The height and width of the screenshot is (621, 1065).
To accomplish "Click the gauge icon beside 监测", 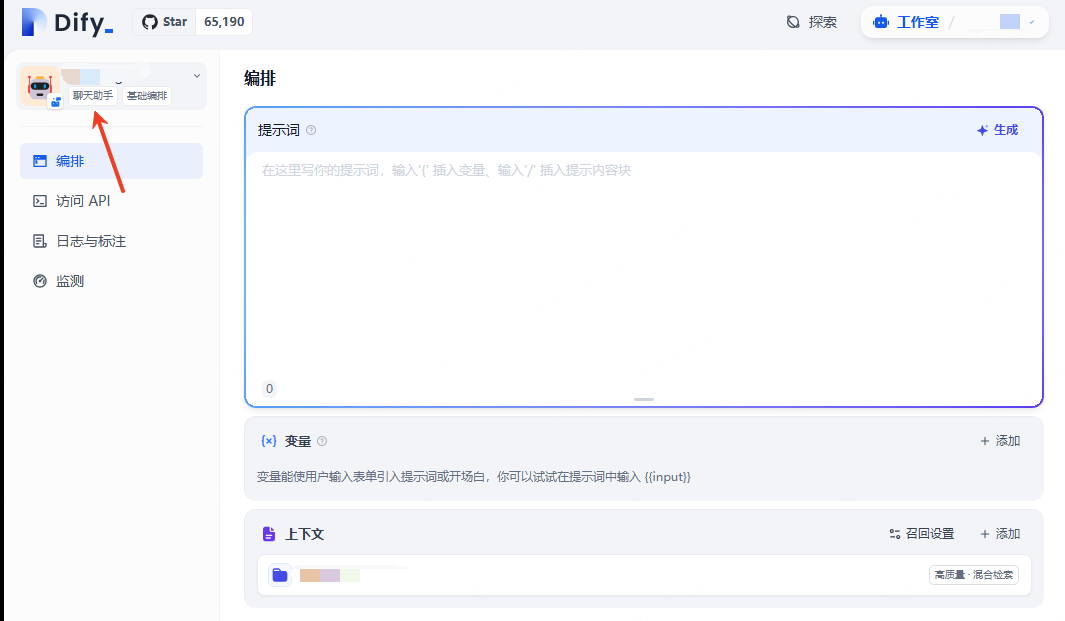I will click(40, 281).
